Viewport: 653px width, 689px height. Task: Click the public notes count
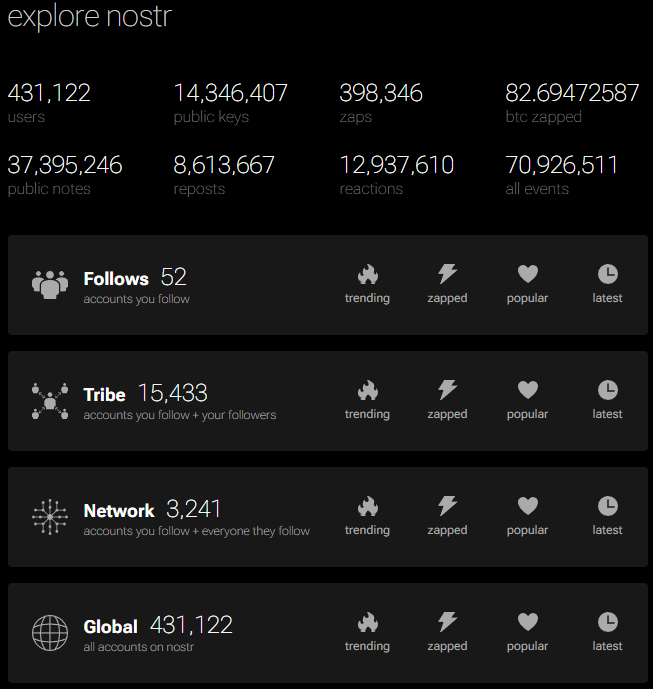tap(65, 165)
